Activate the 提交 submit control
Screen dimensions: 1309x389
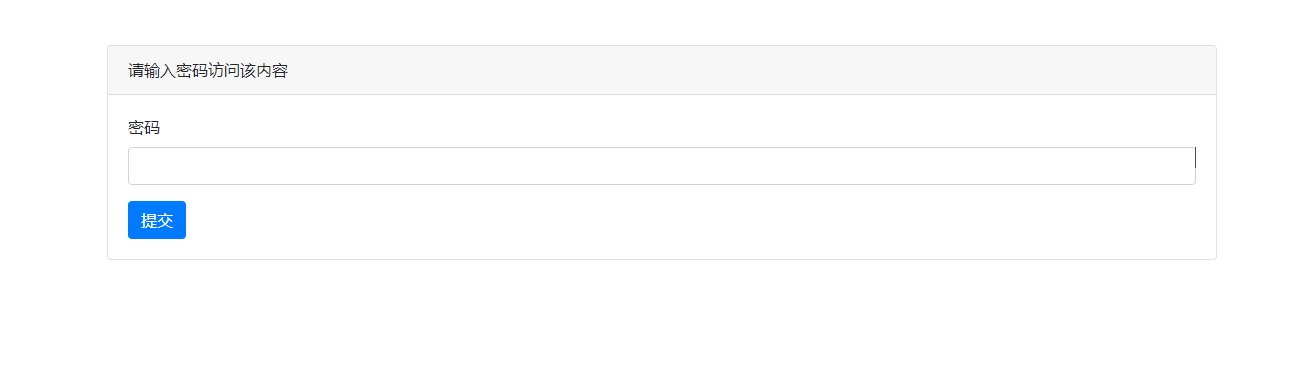(157, 220)
